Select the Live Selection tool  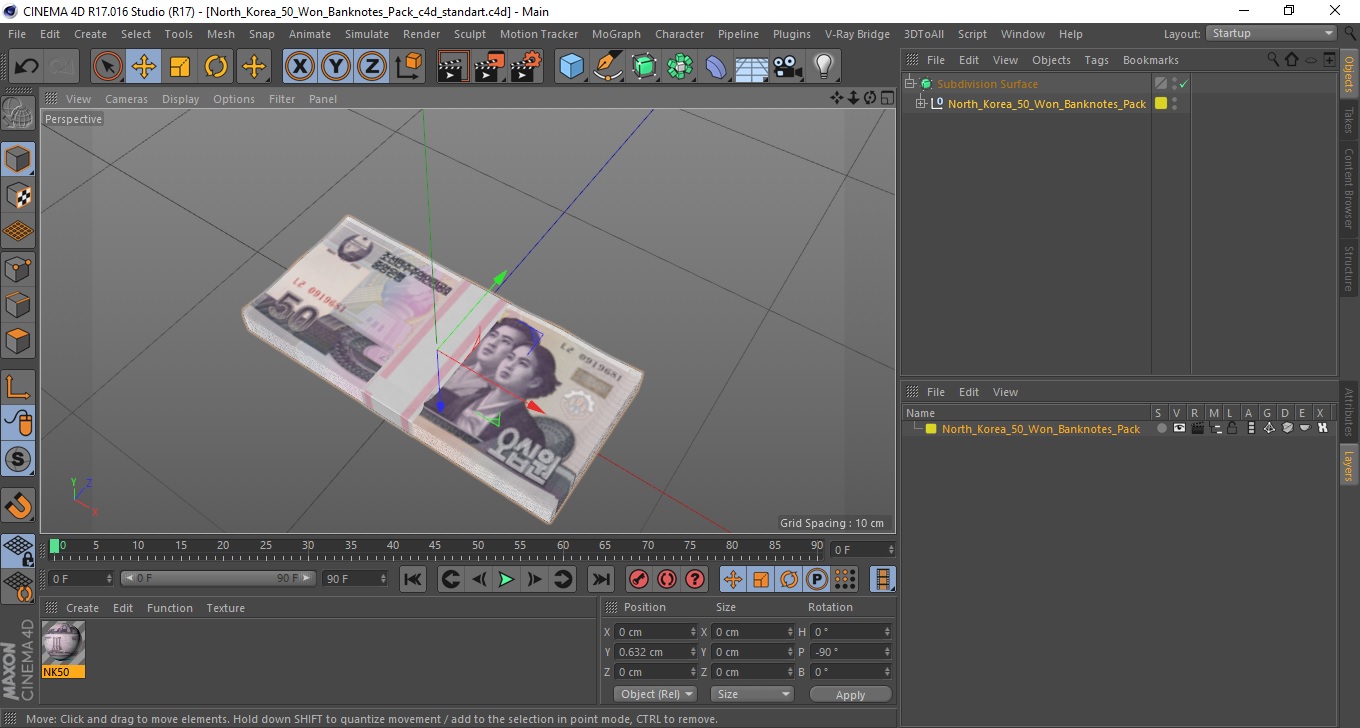tap(108, 67)
